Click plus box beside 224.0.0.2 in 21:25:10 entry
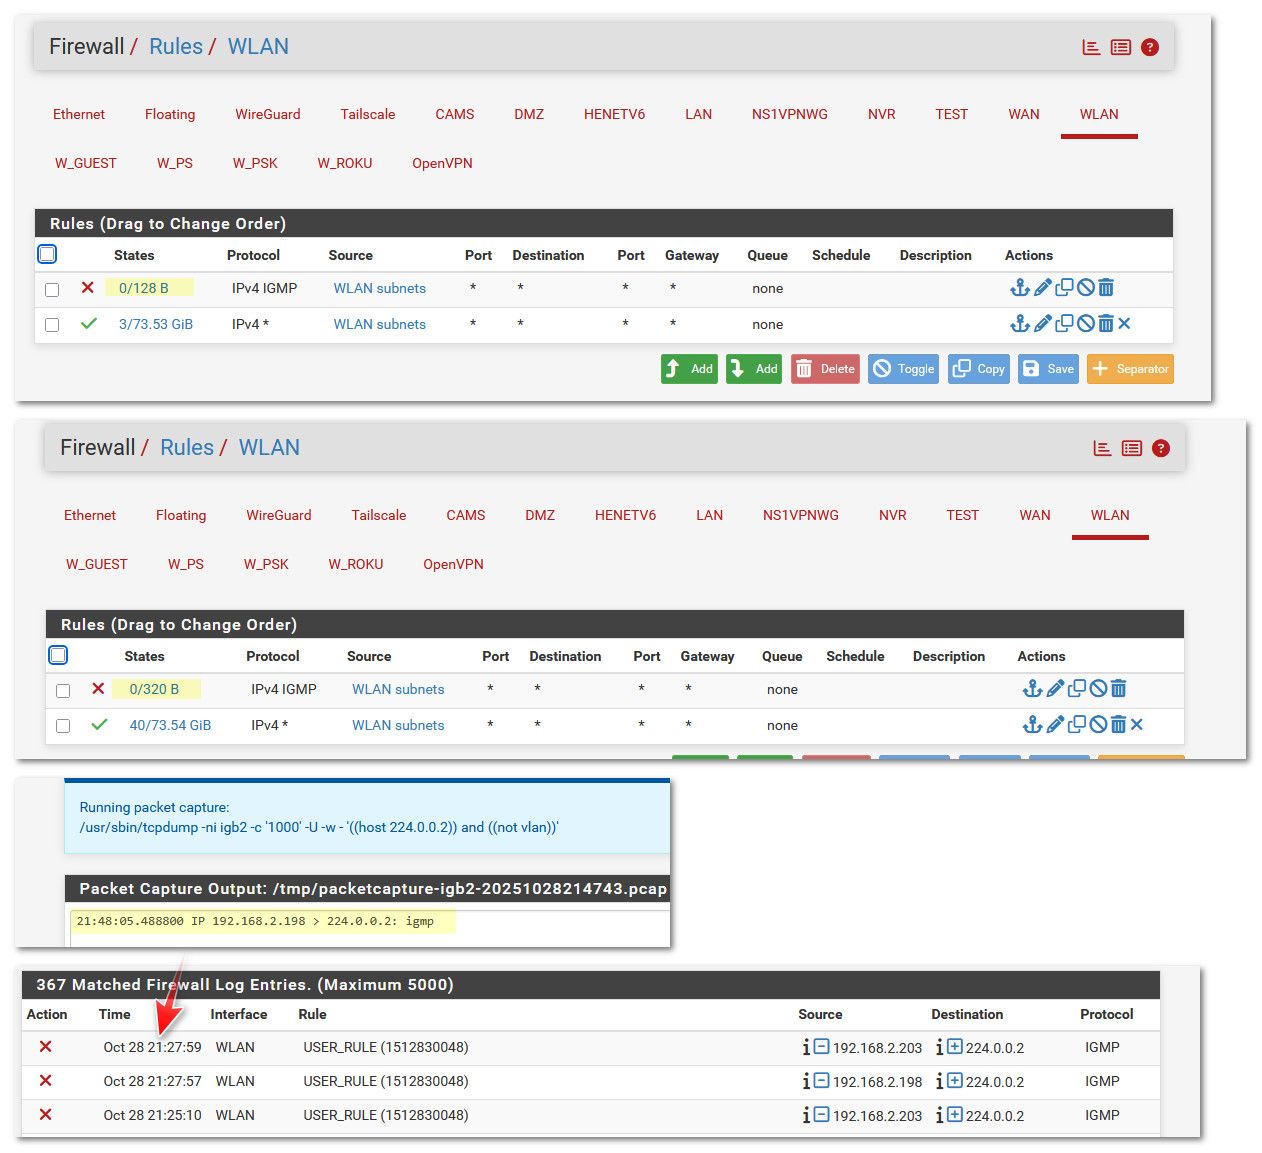 954,1115
